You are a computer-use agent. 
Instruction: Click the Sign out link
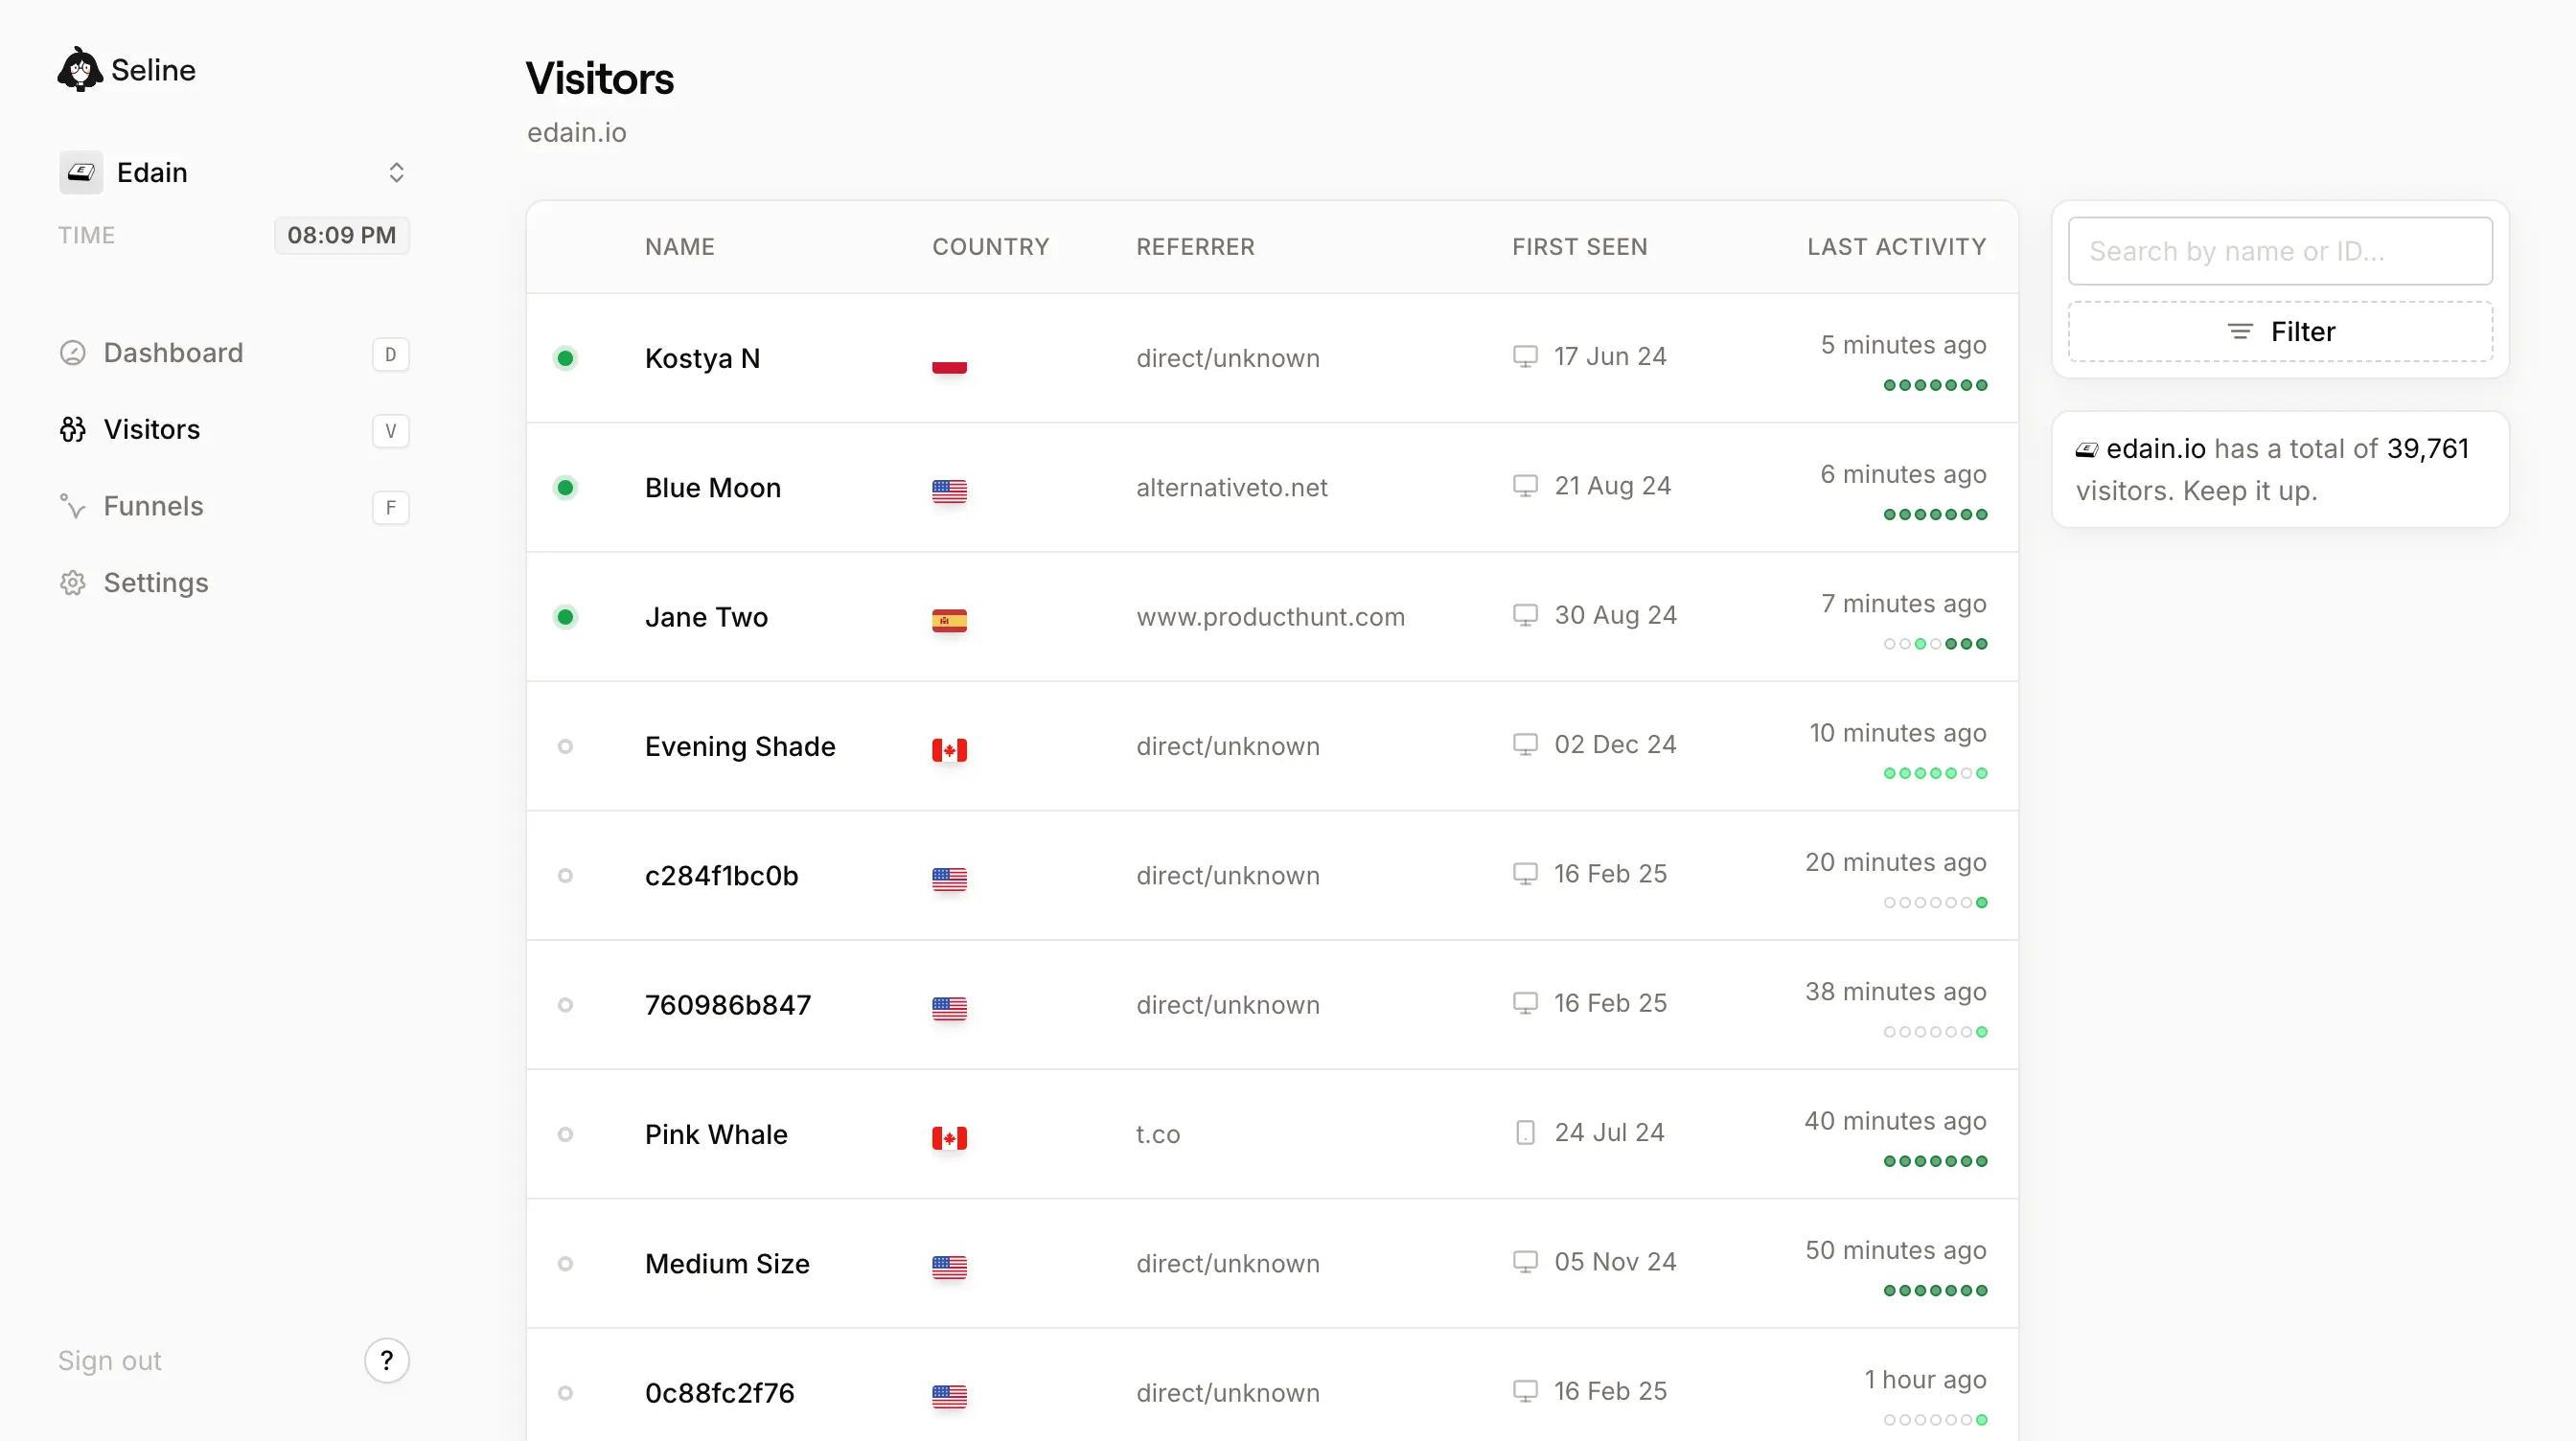(109, 1360)
